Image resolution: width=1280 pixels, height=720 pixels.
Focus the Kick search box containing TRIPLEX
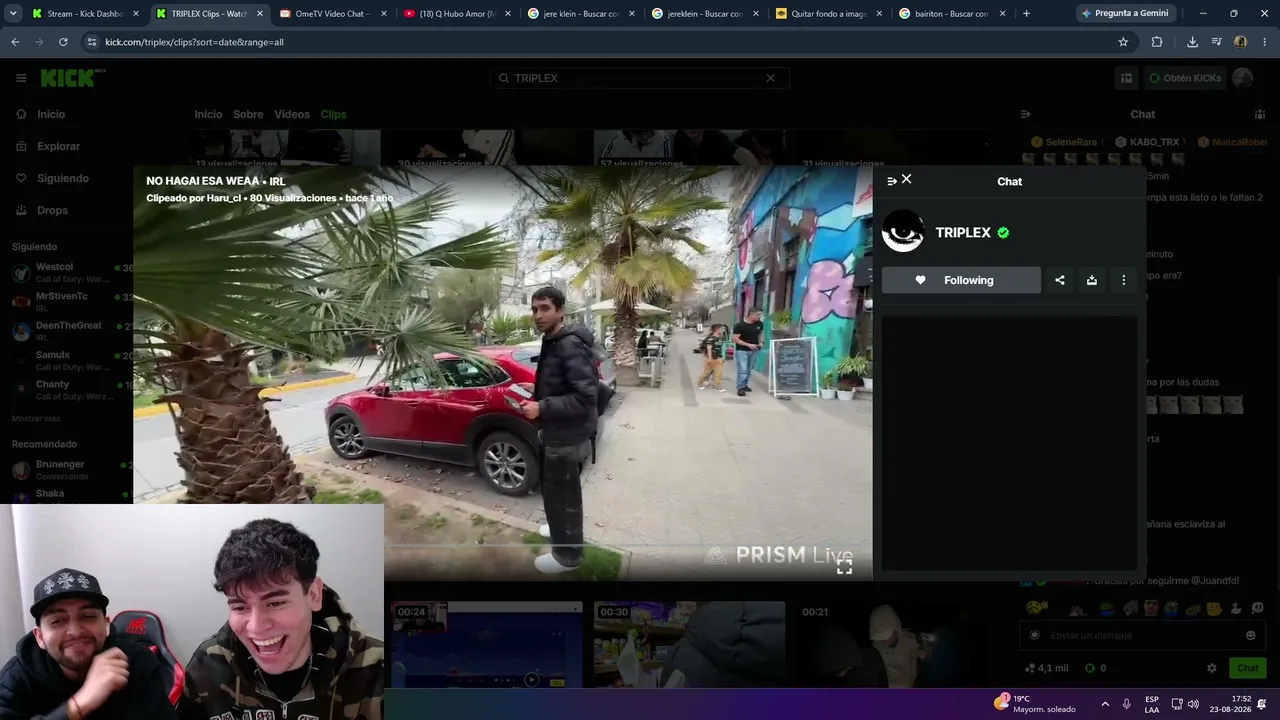click(x=640, y=78)
